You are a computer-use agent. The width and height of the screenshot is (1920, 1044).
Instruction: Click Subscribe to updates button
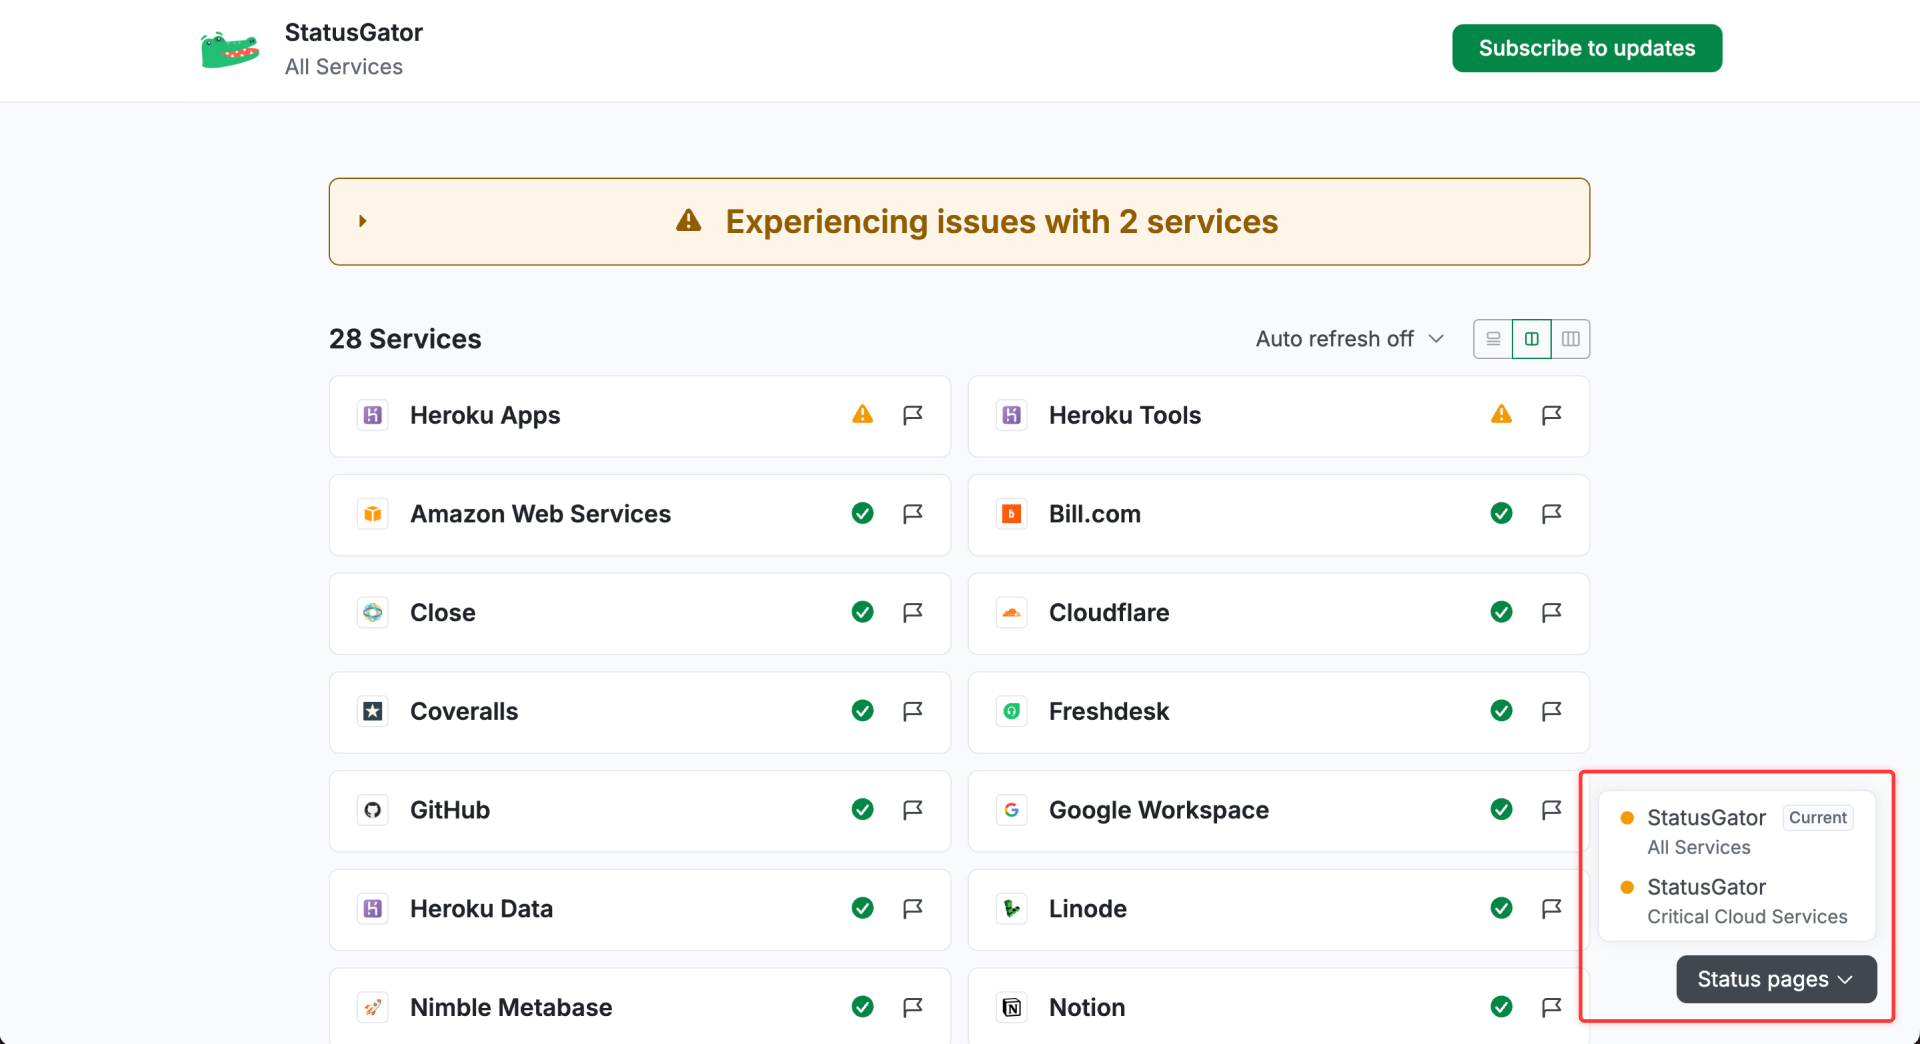pos(1587,48)
